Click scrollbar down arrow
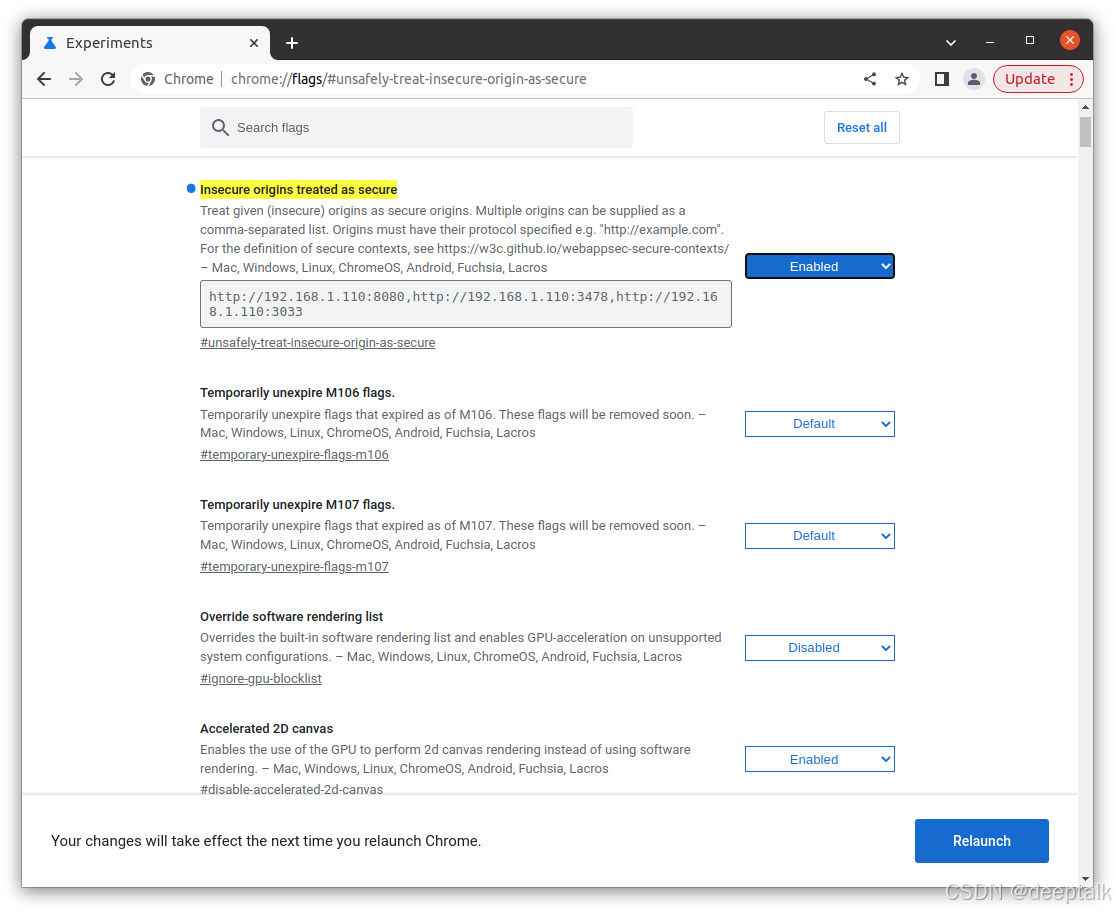 pos(1085,879)
